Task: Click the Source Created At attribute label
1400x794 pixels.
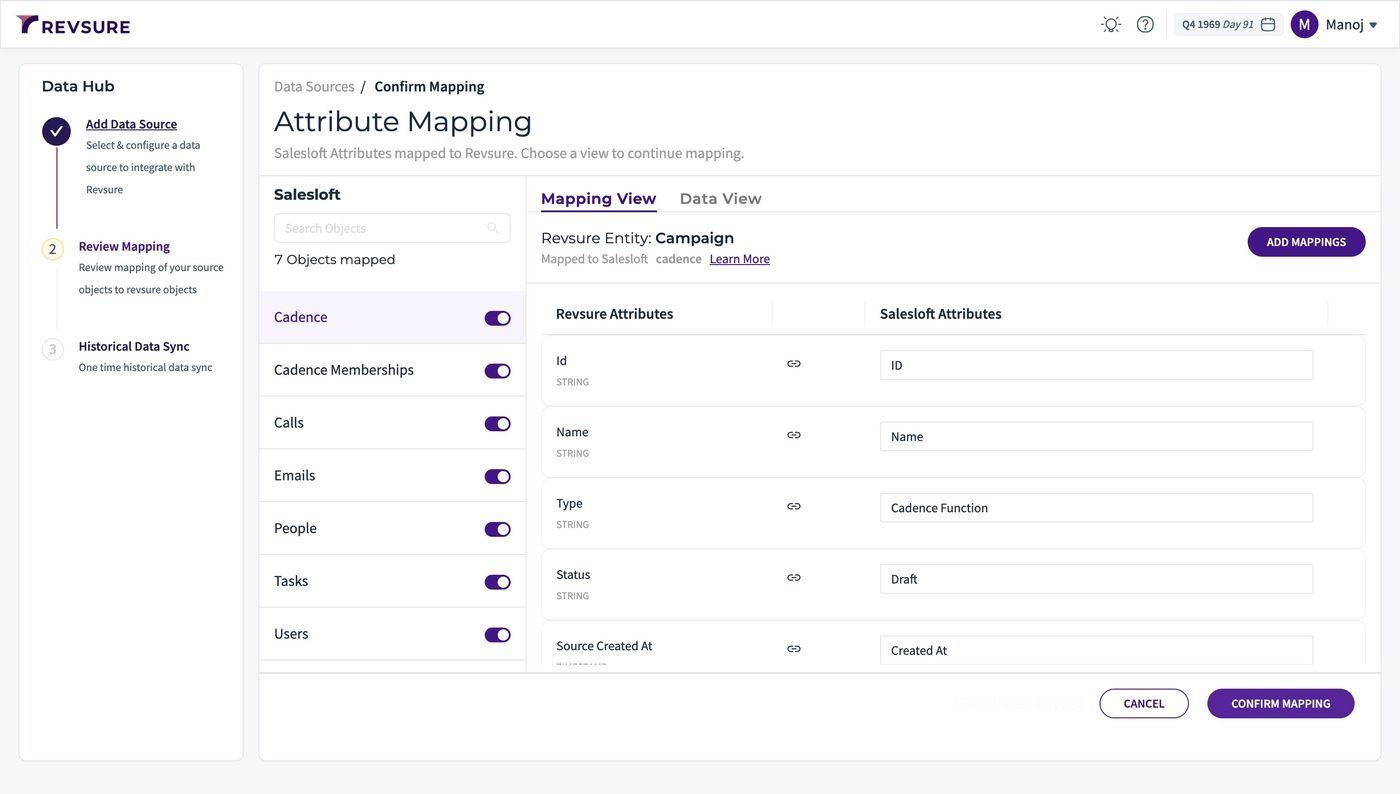Action: pos(604,646)
